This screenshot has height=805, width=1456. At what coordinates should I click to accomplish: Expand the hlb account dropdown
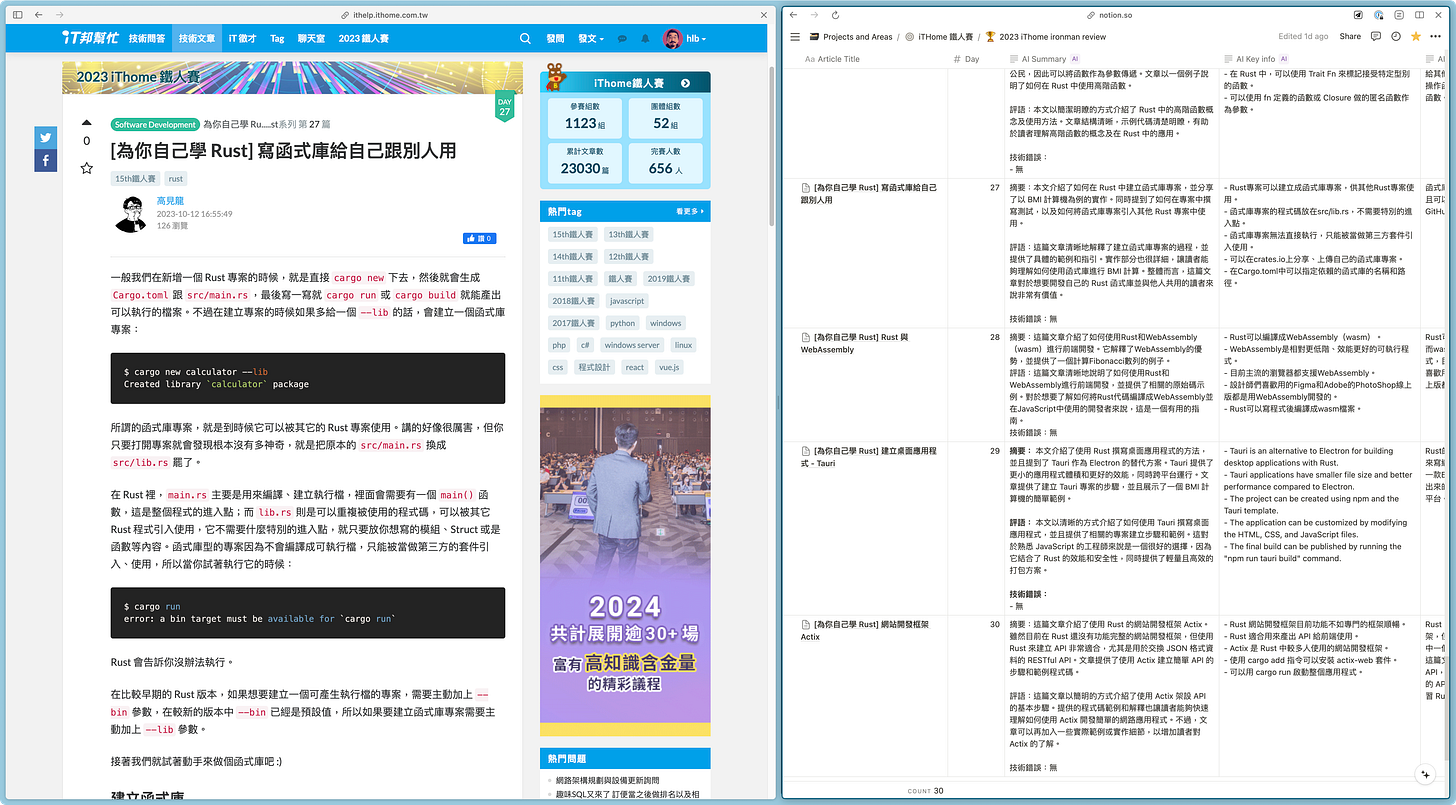tap(697, 39)
